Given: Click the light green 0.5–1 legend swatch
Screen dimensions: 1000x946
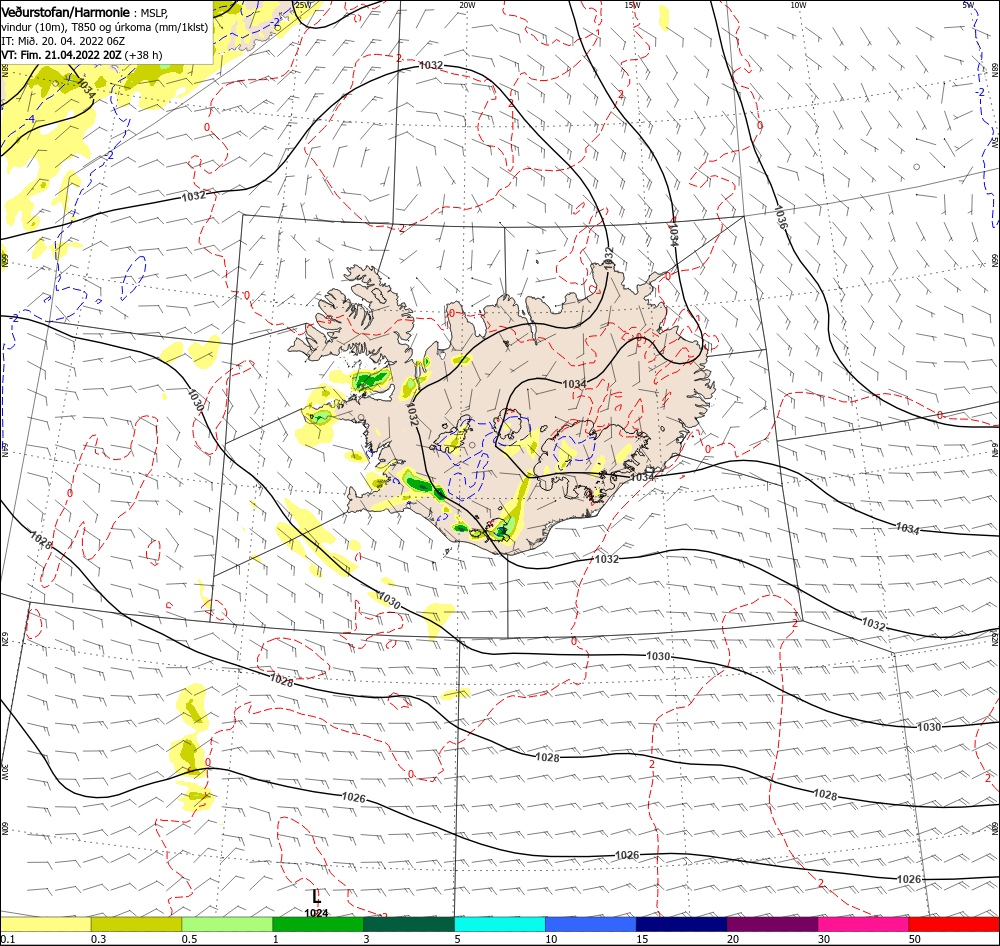Looking at the screenshot, I should (227, 924).
